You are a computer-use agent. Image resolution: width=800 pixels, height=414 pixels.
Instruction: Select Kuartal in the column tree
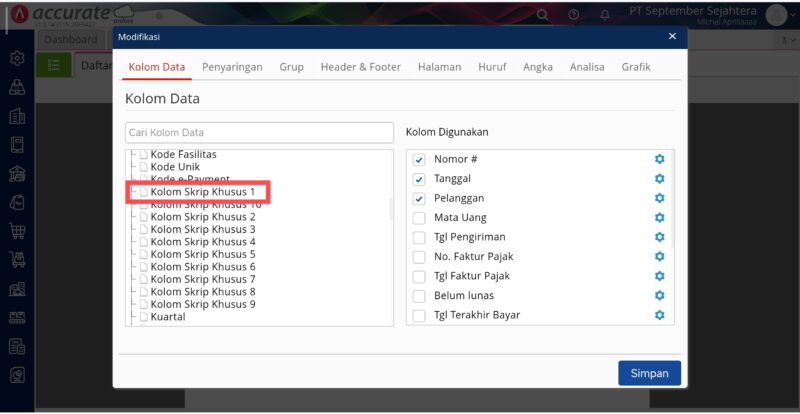[167, 317]
